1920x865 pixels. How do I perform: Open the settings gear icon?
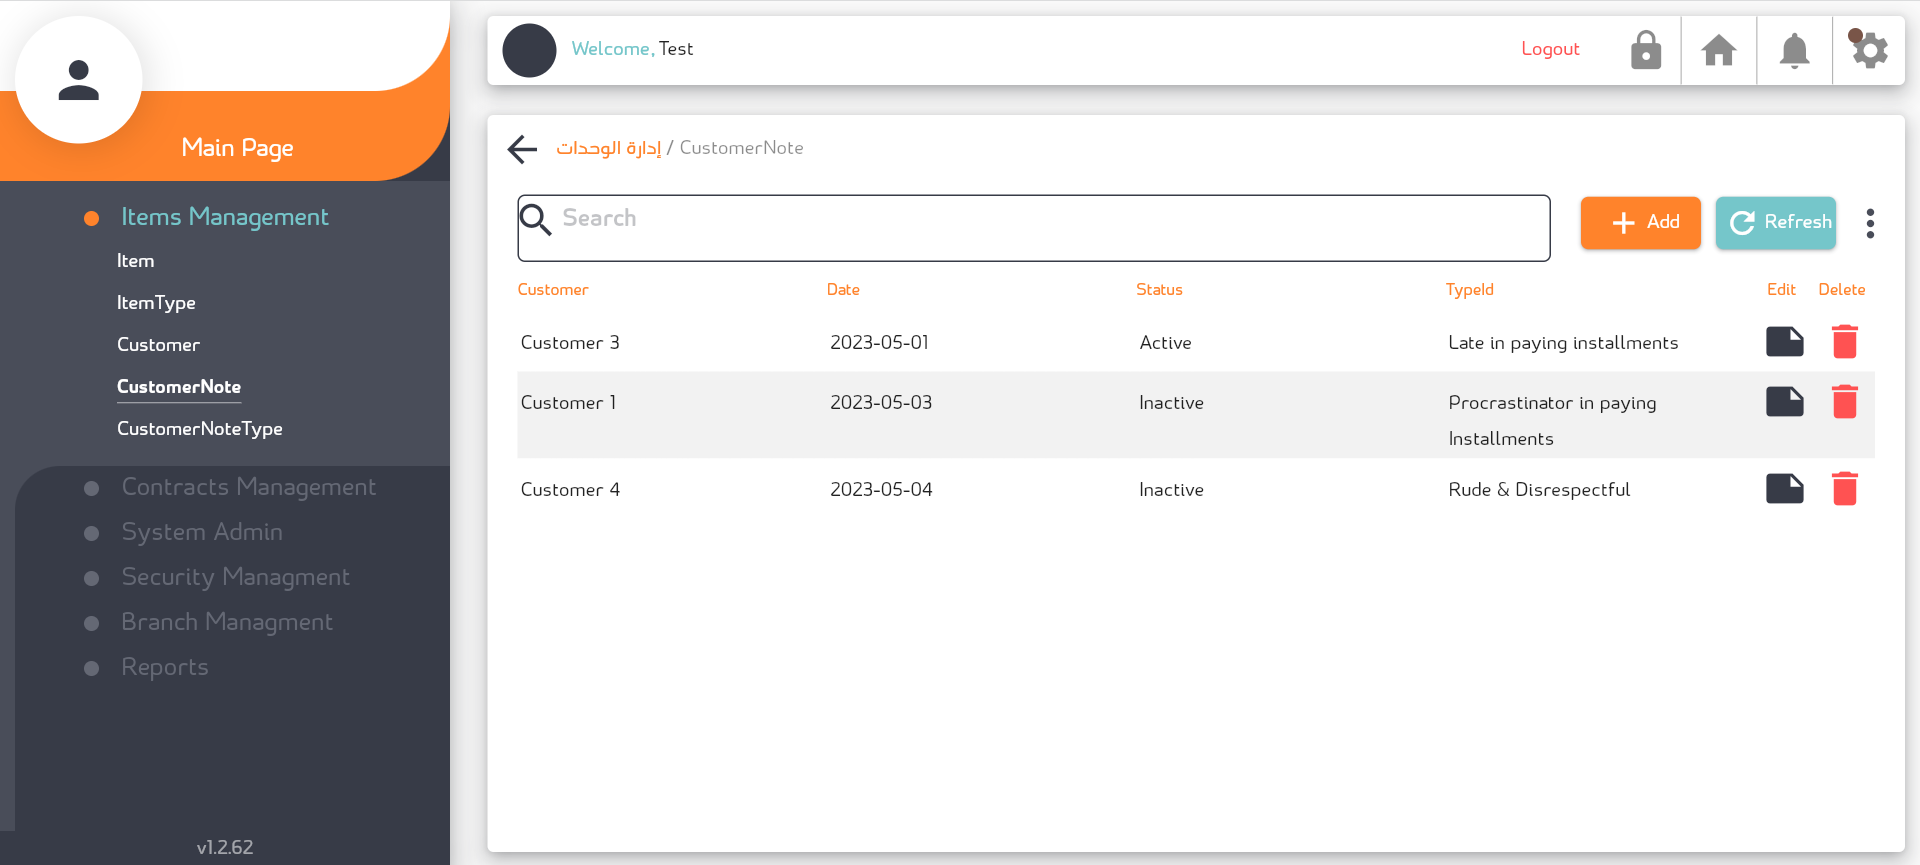[1868, 49]
